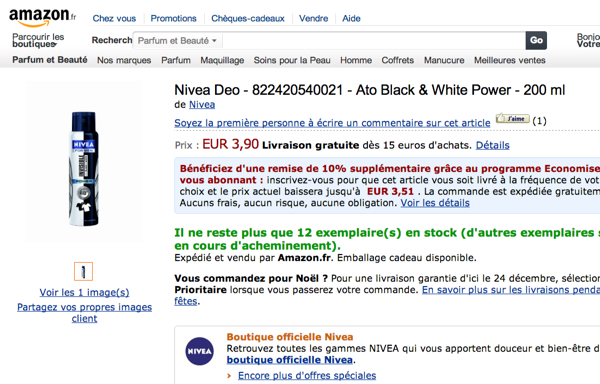Open the Nivea deodorant product image

coord(84,168)
